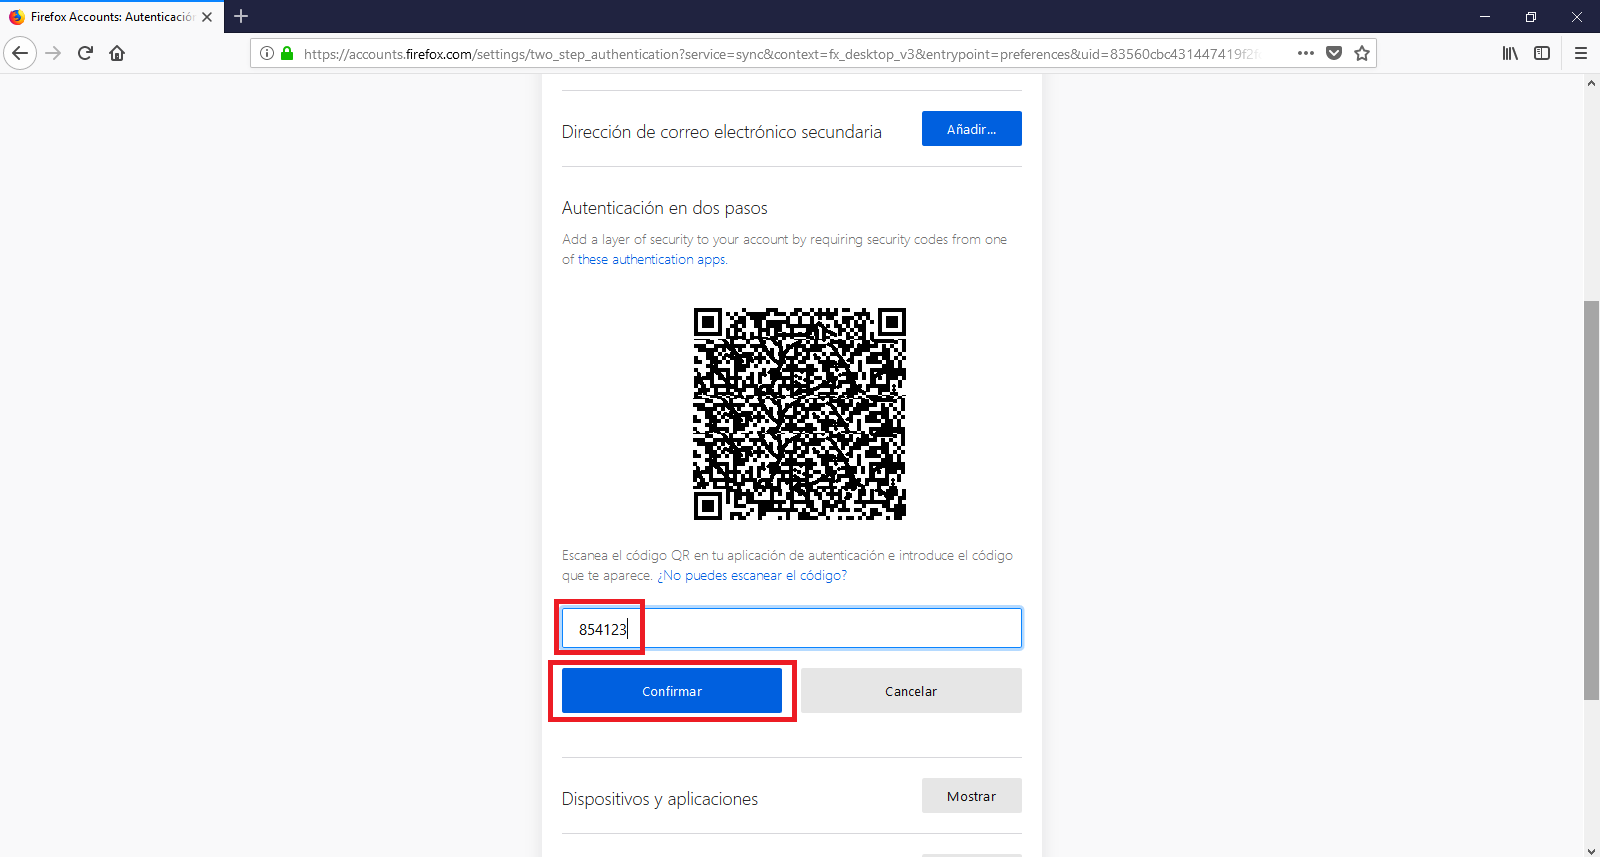The image size is (1600, 857).
Task: Click Mostrar for devices and applications
Action: tap(971, 796)
